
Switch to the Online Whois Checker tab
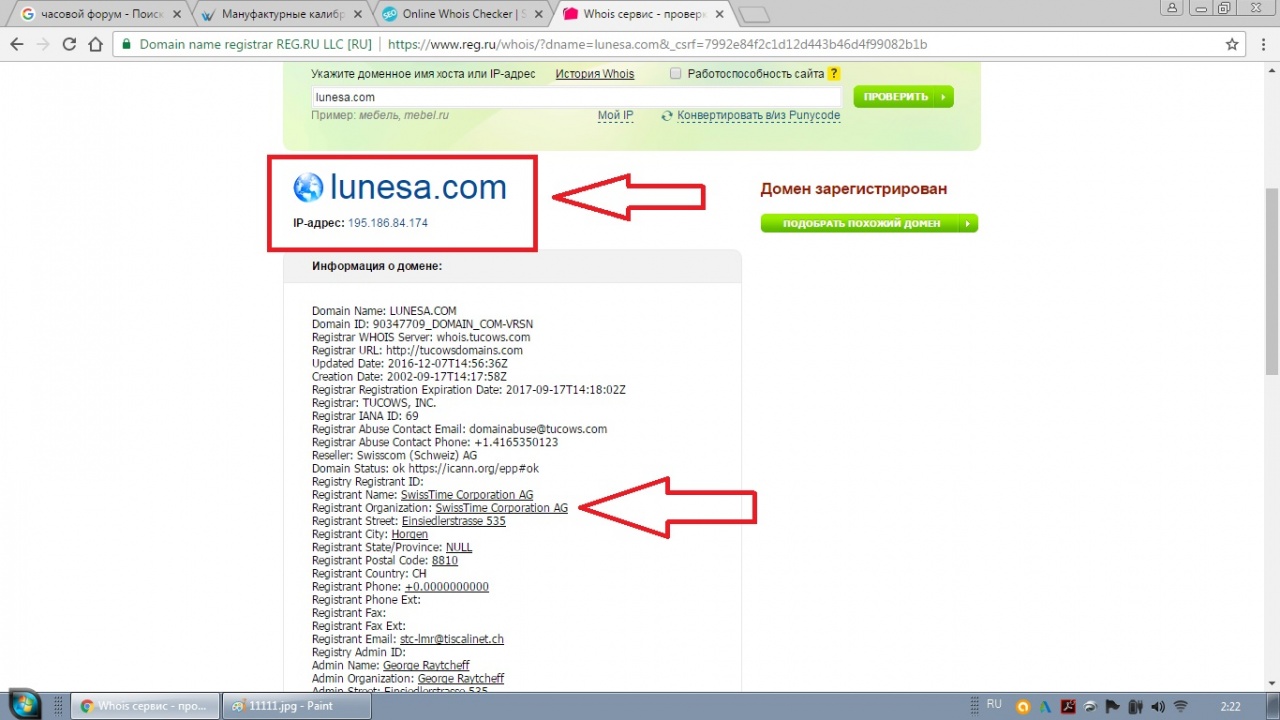click(458, 15)
